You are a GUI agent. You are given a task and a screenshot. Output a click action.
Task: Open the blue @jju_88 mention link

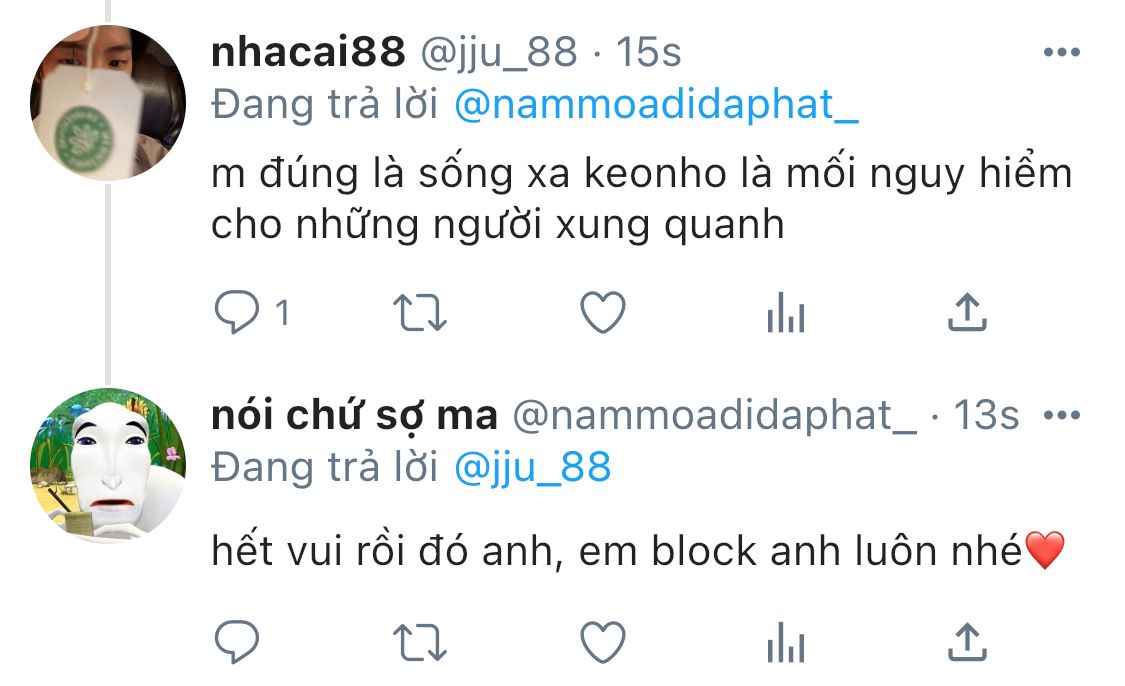pyautogui.click(x=532, y=468)
